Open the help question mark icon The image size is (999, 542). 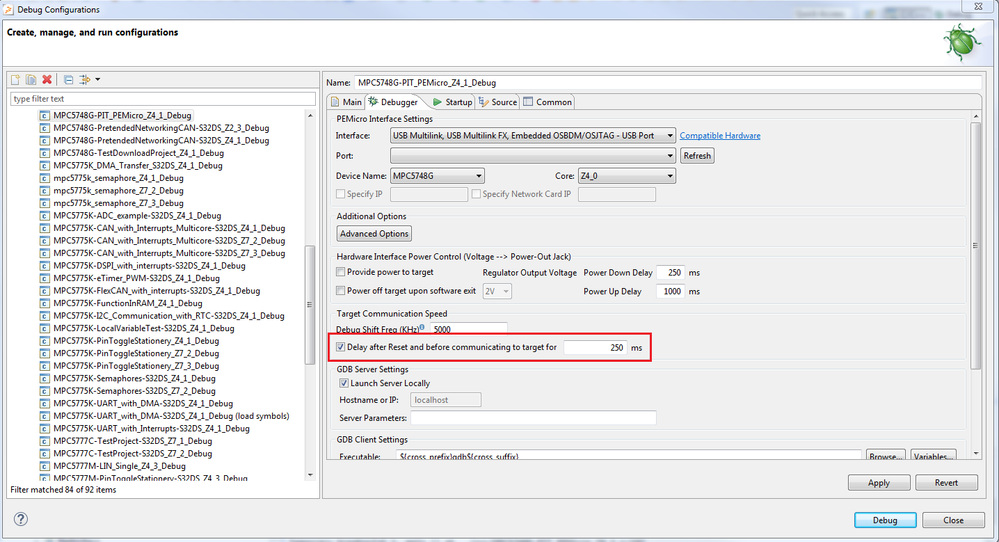(21, 519)
